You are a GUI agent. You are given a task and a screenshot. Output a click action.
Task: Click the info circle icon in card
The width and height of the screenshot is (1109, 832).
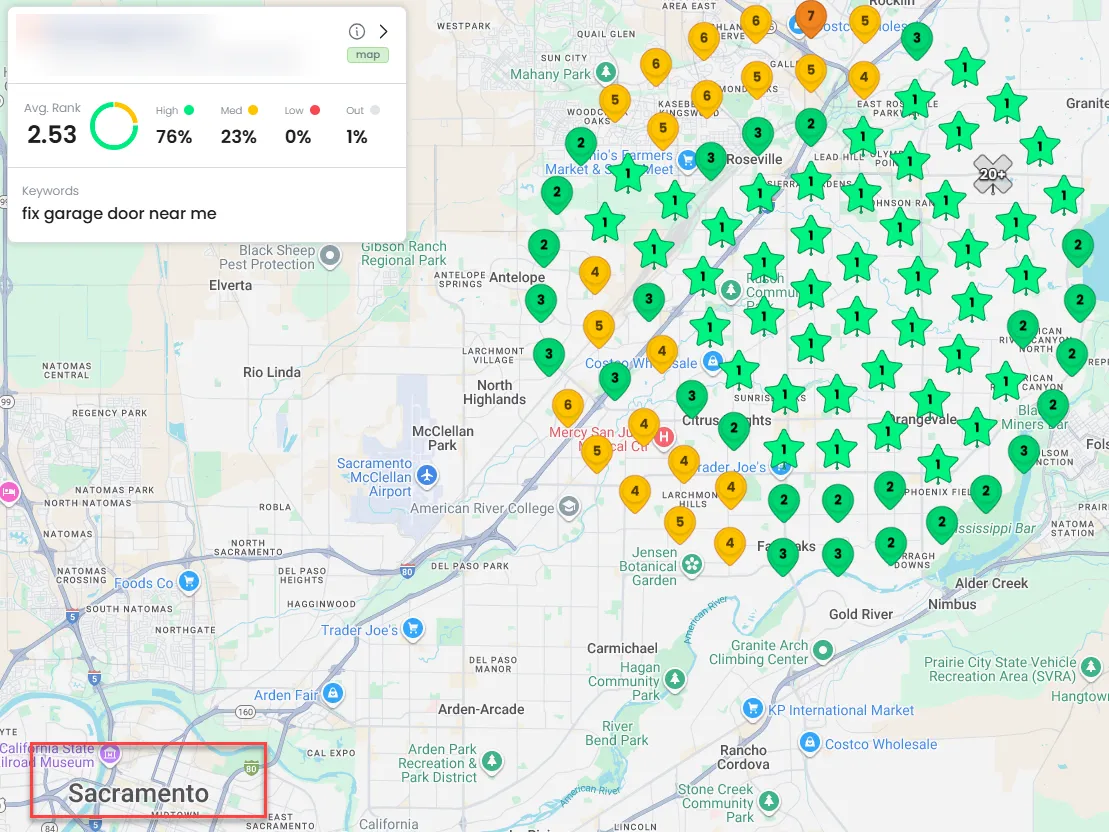[x=356, y=31]
